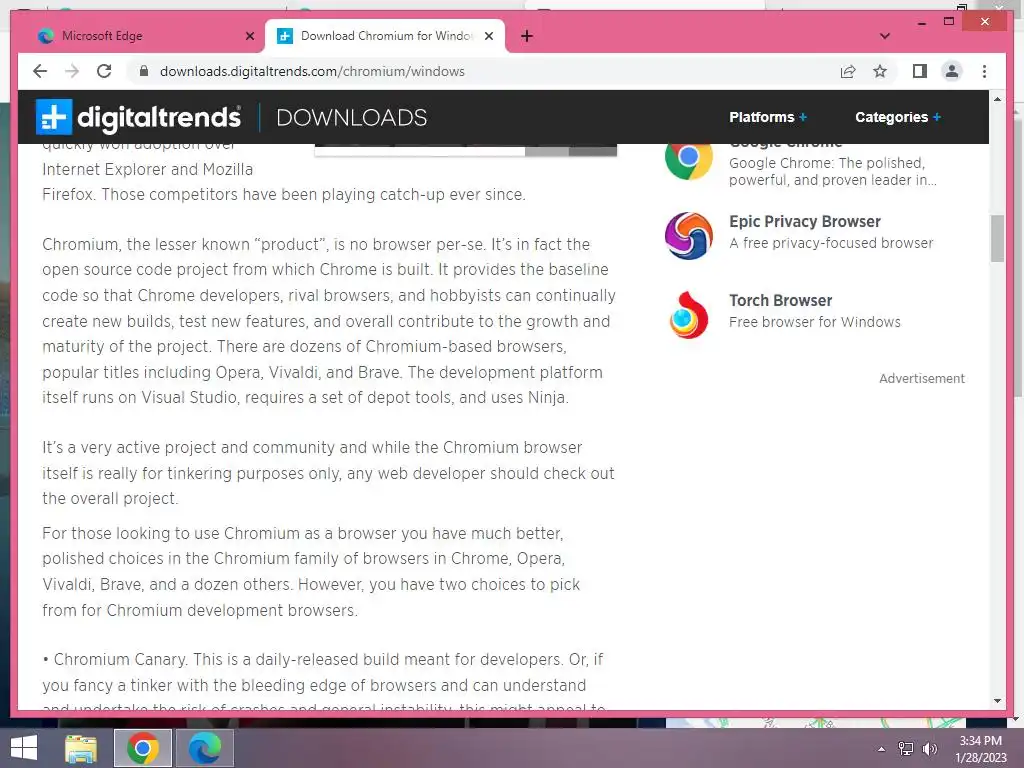1024x768 pixels.
Task: Click the Epic Privacy Browser icon
Action: coord(688,235)
